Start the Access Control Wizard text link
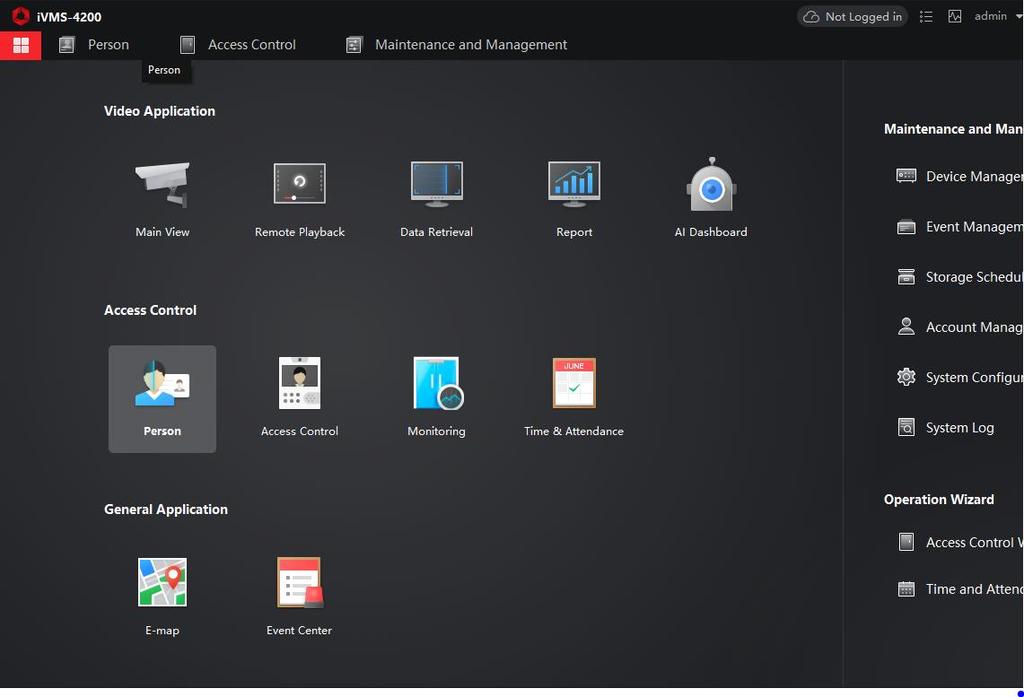1024x697 pixels. (974, 542)
